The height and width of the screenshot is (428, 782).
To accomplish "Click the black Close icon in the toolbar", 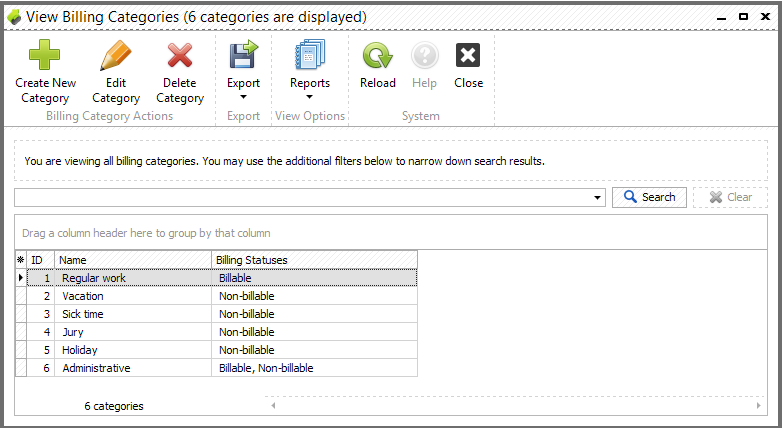I will coord(468,55).
